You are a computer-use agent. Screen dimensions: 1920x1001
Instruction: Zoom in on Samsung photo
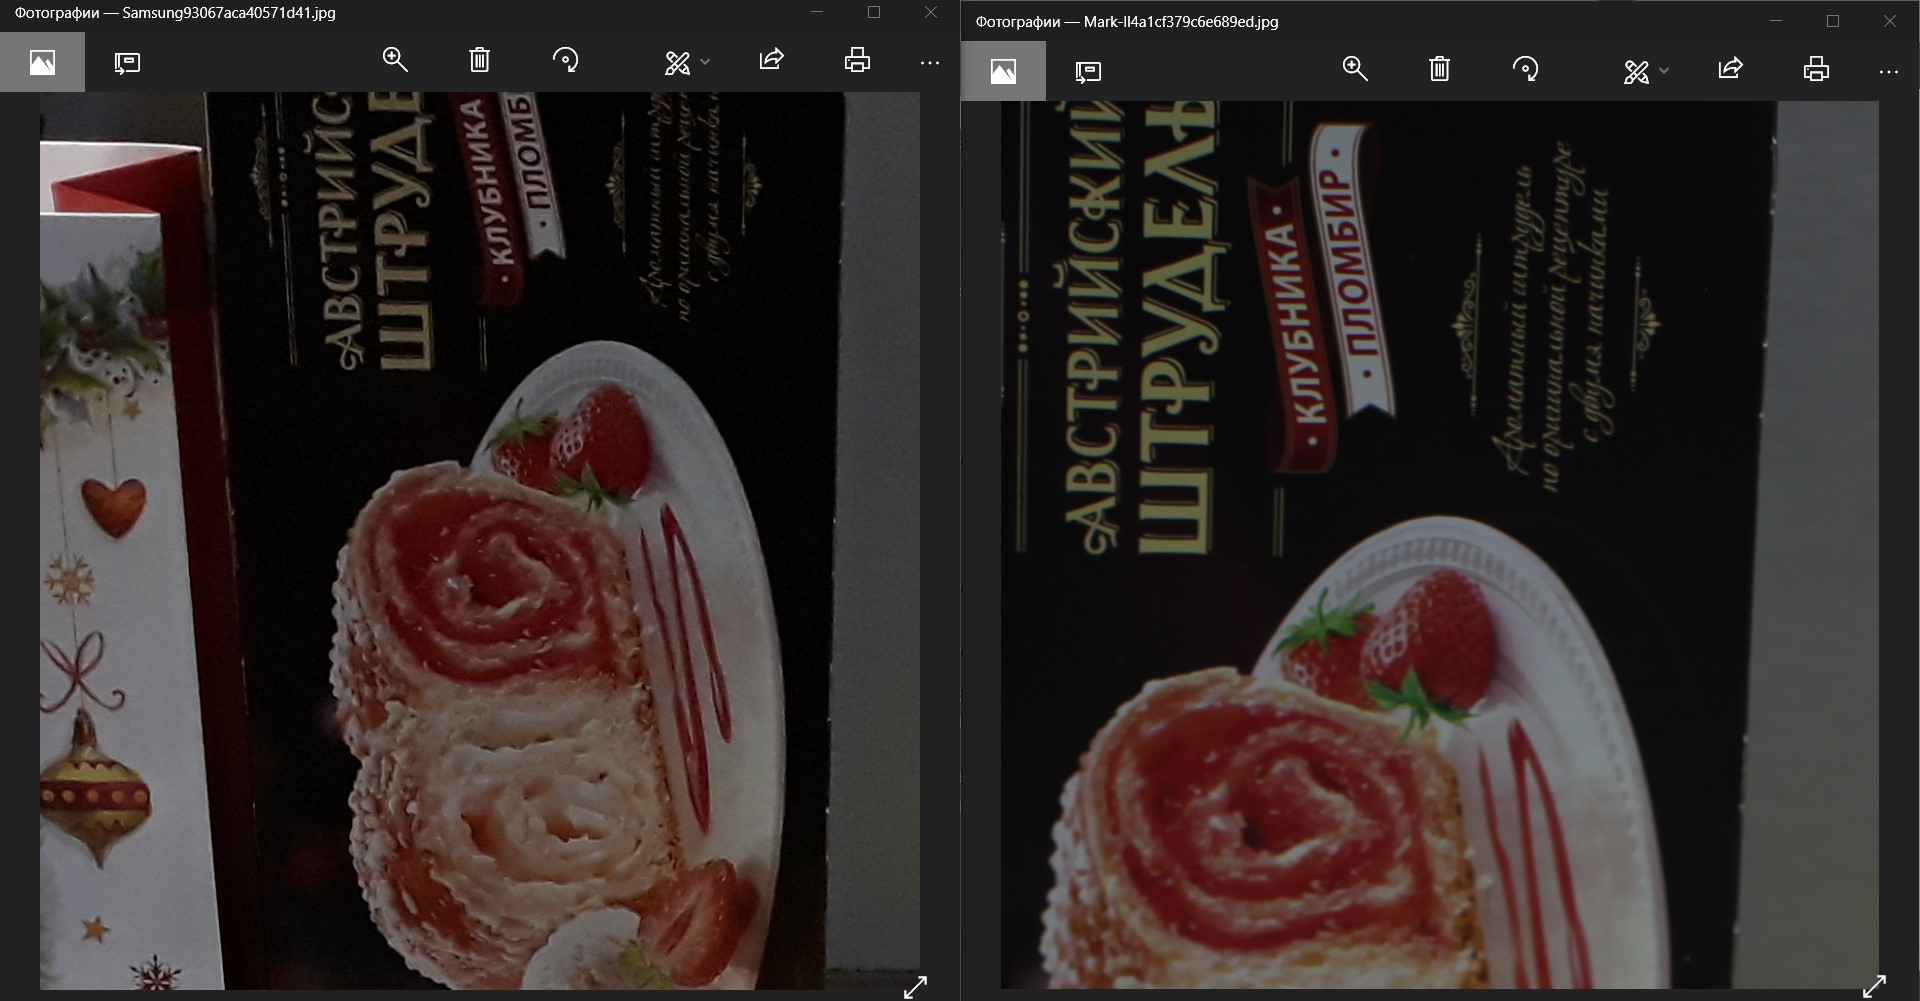pyautogui.click(x=395, y=60)
